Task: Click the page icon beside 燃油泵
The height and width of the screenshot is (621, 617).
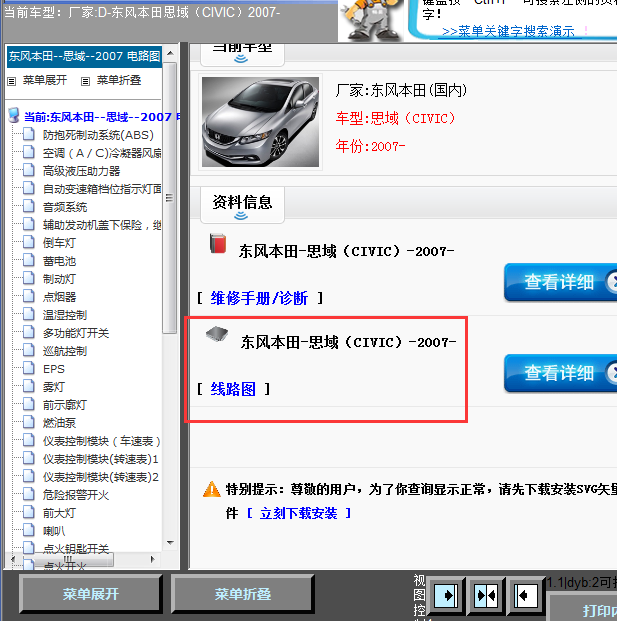Action: (x=29, y=422)
